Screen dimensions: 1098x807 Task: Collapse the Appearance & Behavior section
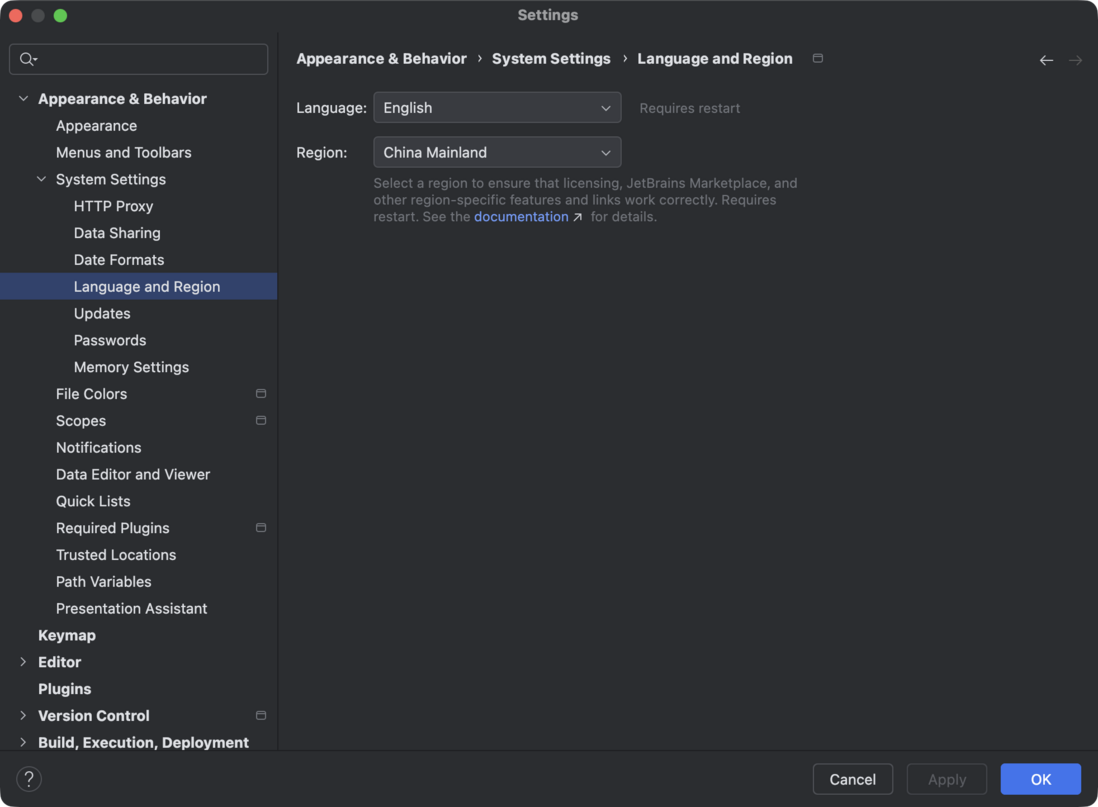click(23, 99)
